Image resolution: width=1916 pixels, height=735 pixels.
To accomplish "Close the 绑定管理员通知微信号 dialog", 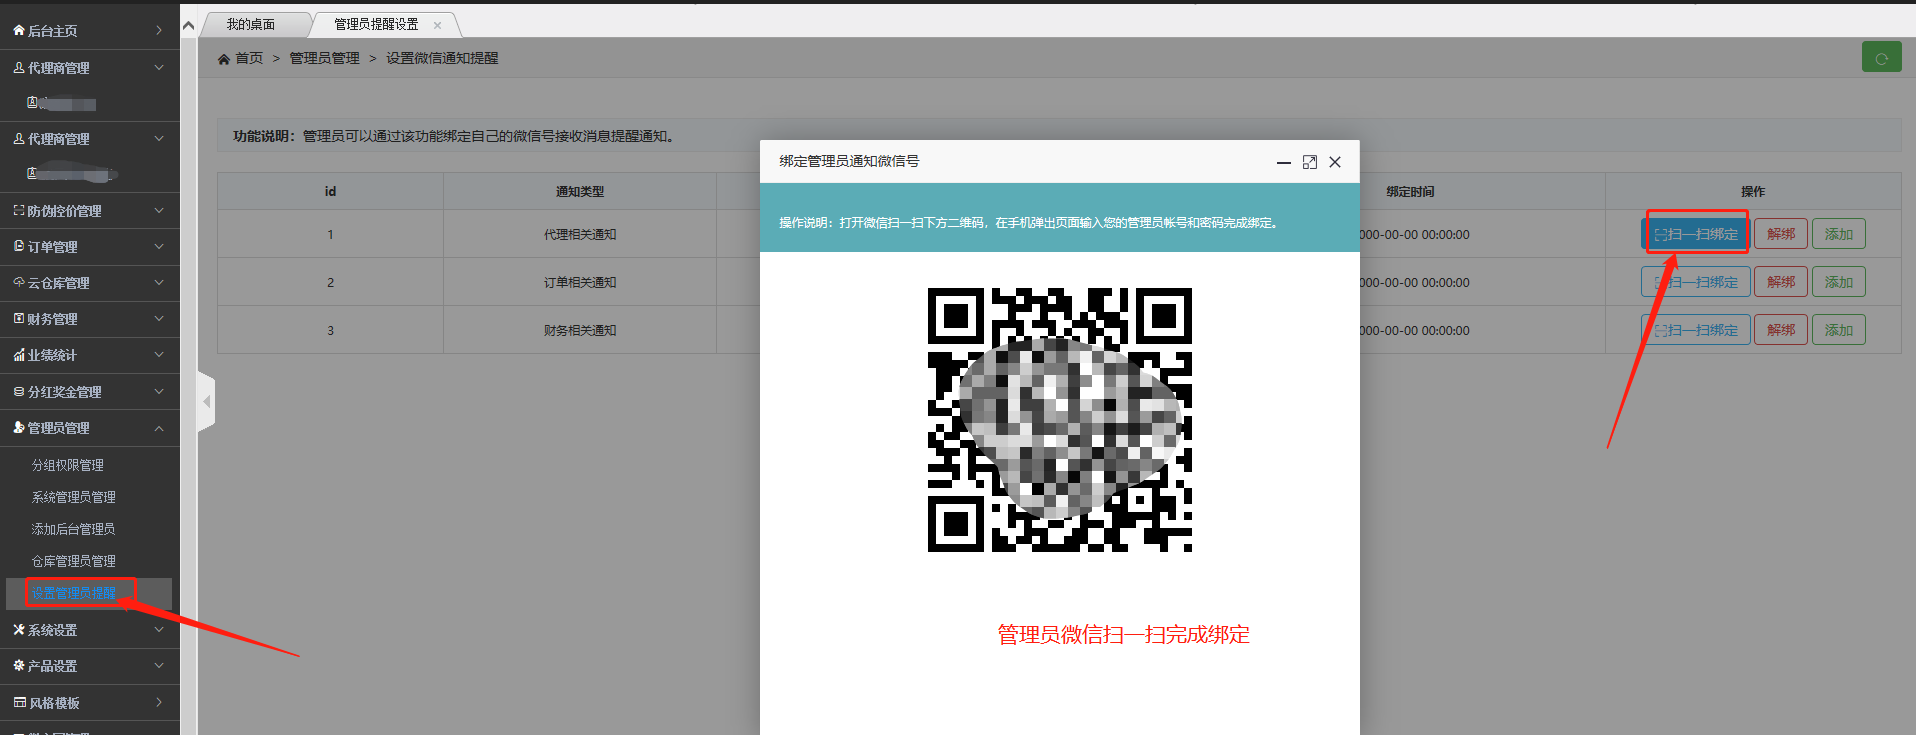I will coord(1335,162).
